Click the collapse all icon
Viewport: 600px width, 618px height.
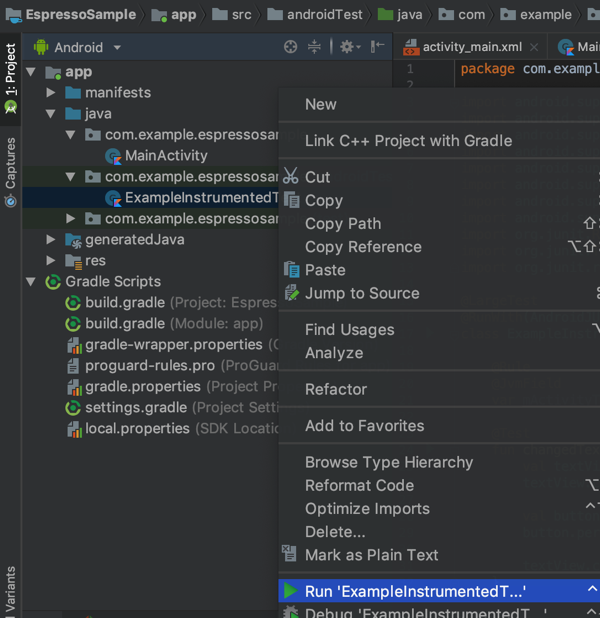tap(314, 47)
